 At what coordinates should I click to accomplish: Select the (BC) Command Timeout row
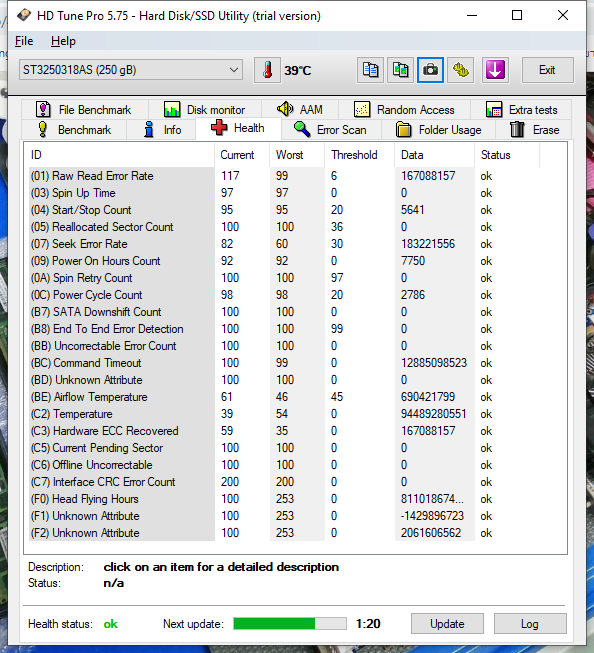[284, 363]
